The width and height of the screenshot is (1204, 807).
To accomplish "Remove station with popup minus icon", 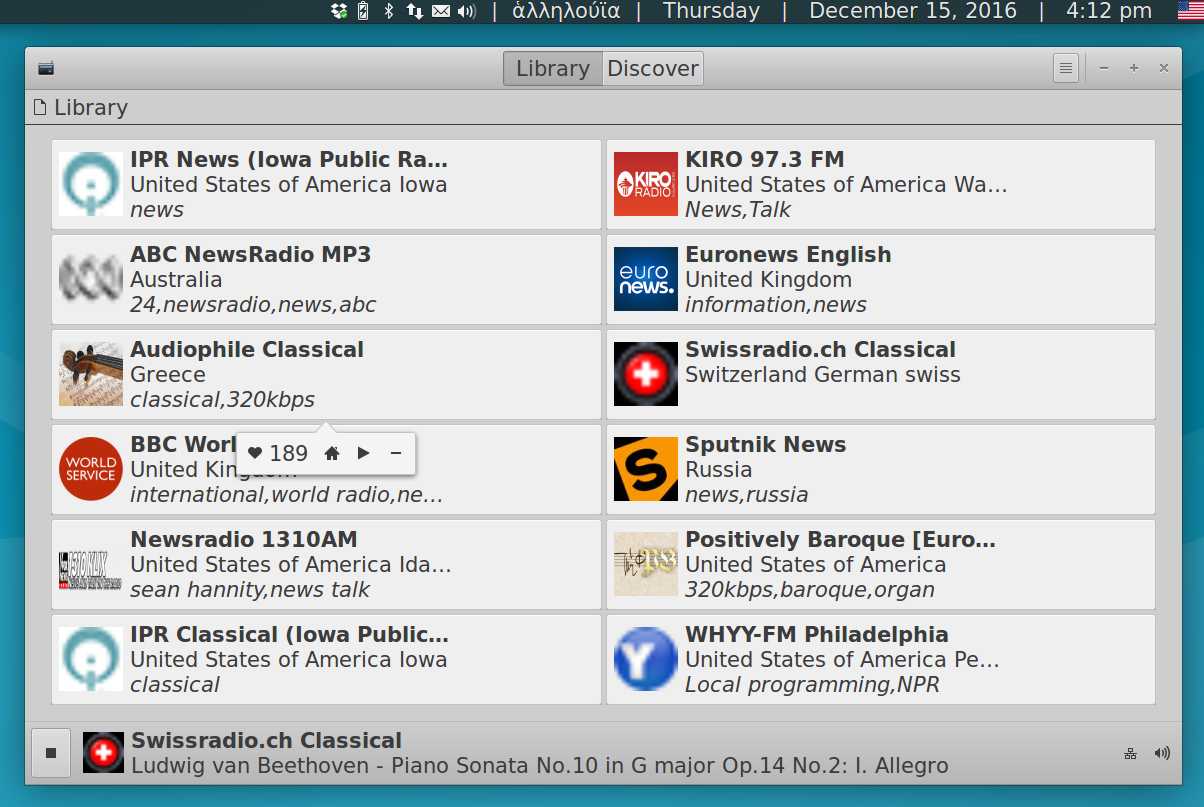I will tap(396, 453).
